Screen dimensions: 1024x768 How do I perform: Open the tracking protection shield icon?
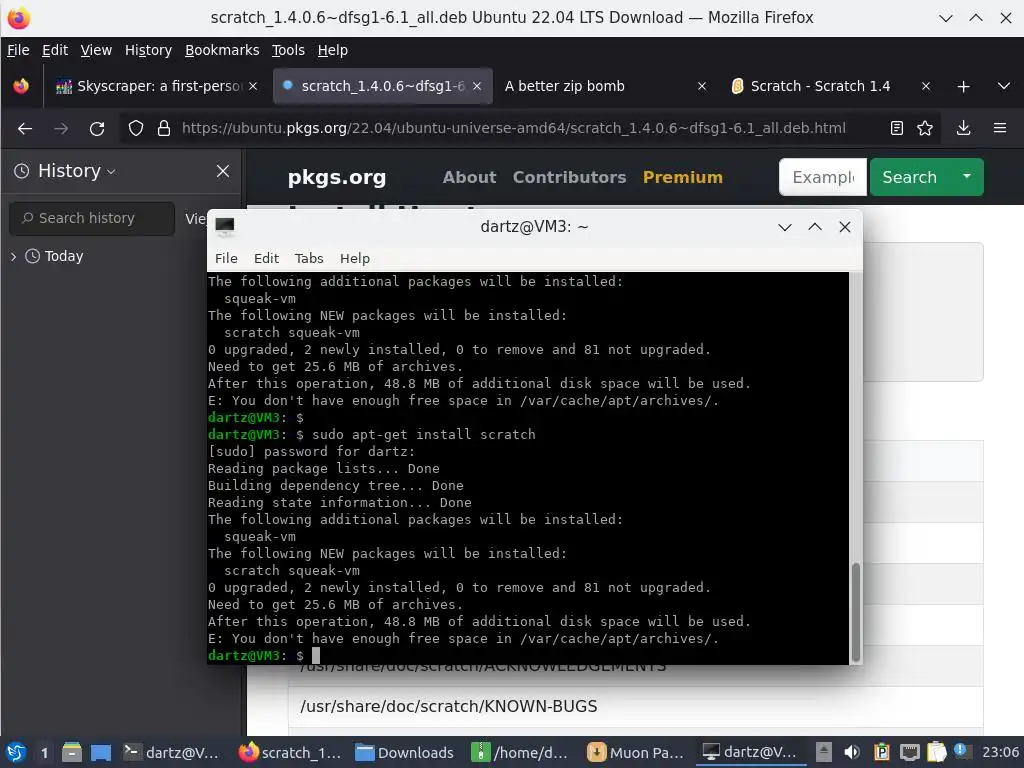(x=135, y=129)
